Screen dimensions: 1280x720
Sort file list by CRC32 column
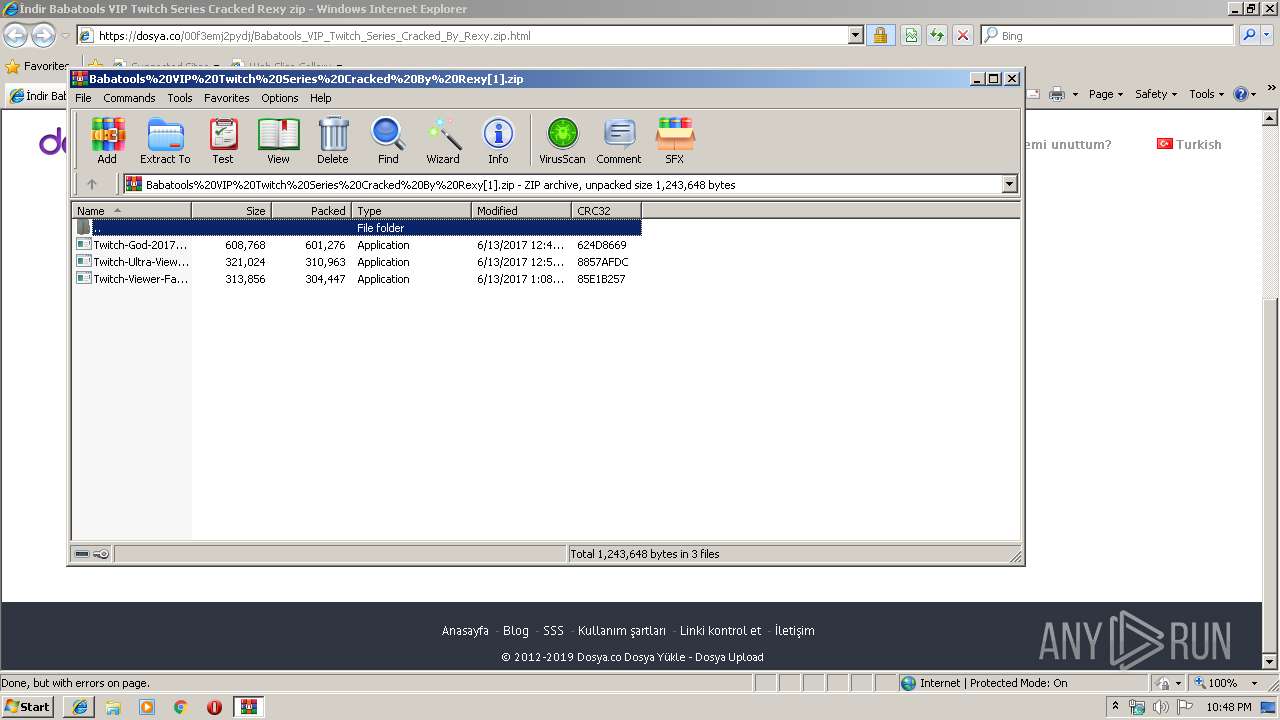point(606,211)
